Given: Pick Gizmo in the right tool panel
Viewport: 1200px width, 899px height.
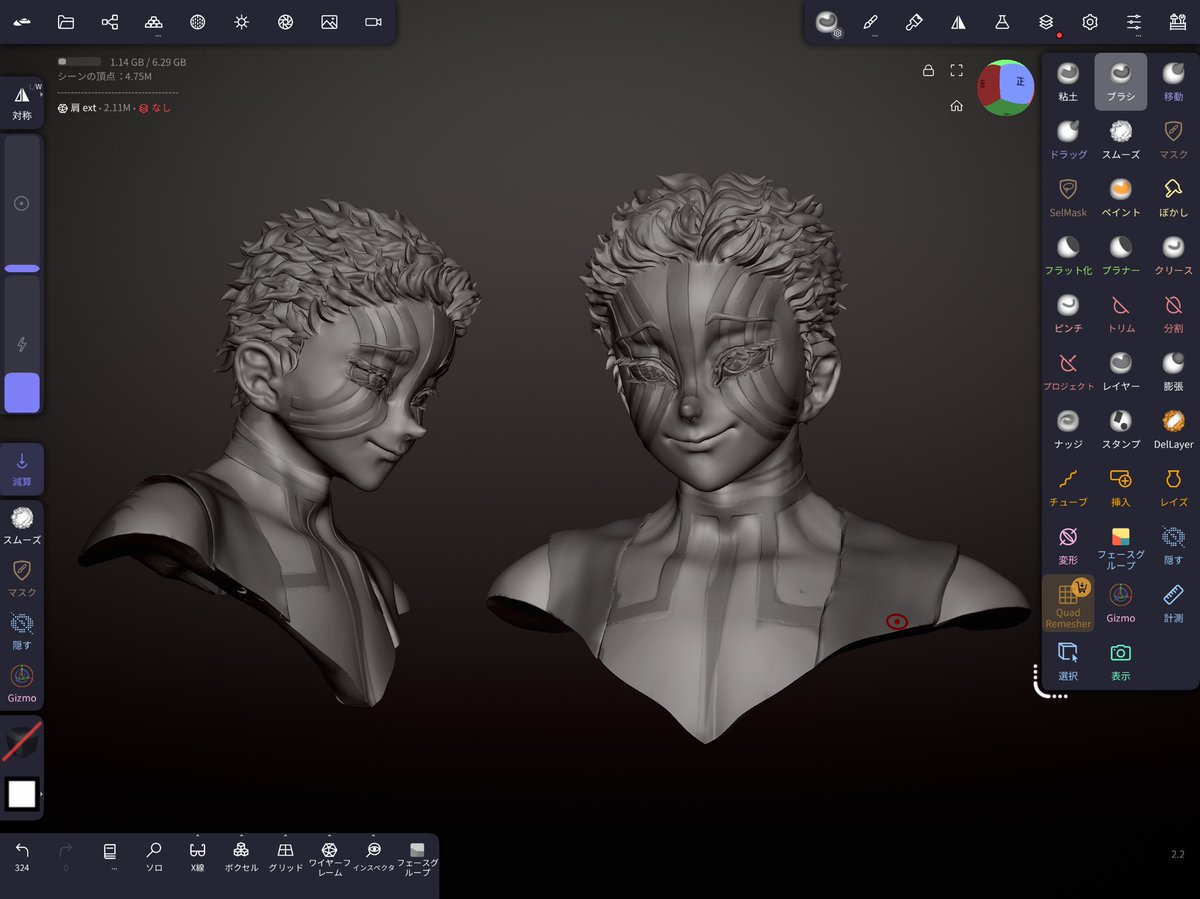Looking at the screenshot, I should [1121, 604].
